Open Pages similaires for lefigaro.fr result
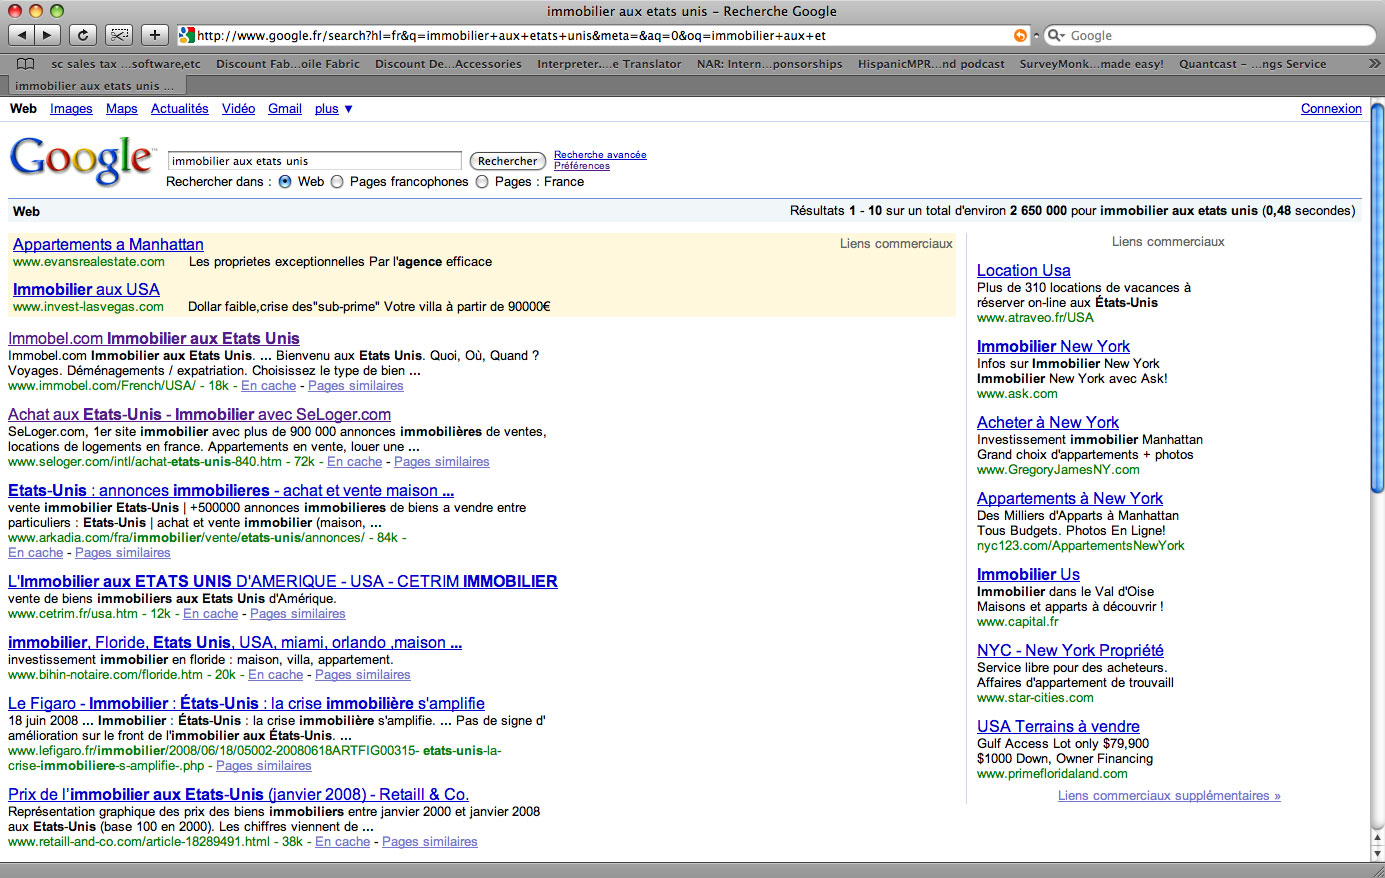 tap(264, 766)
